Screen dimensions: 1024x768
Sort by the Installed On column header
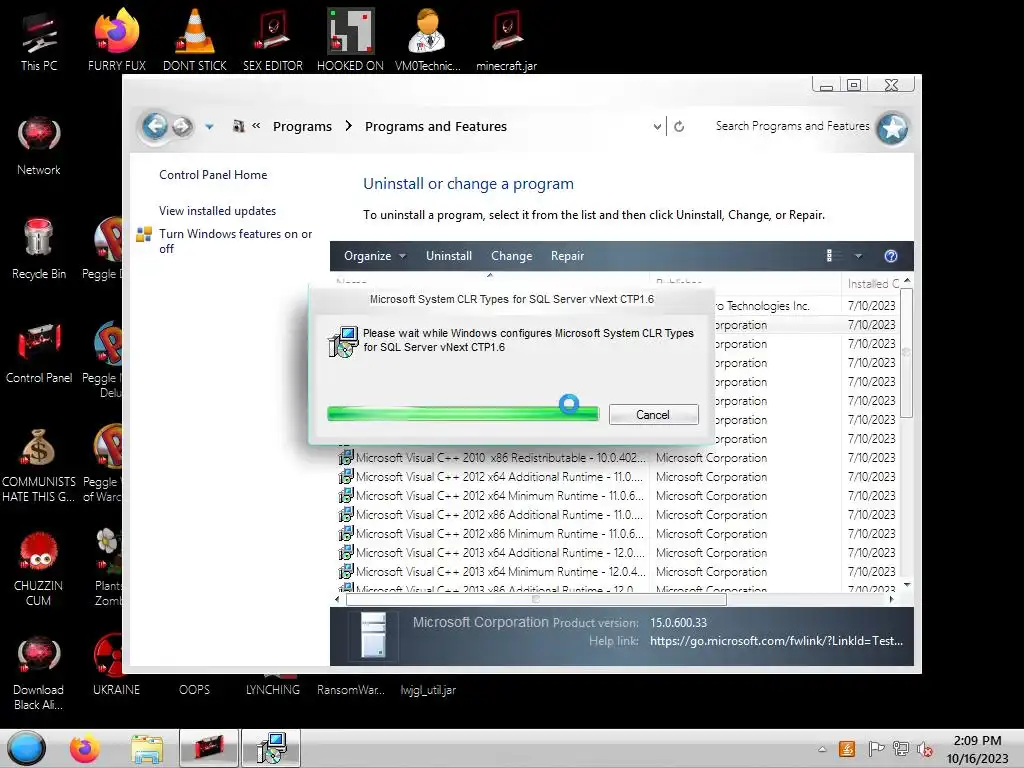tap(873, 283)
